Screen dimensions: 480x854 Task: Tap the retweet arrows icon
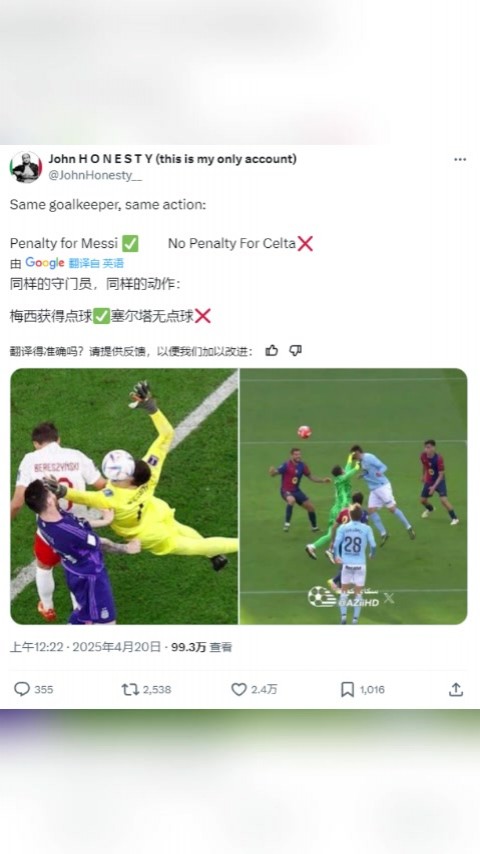click(130, 690)
